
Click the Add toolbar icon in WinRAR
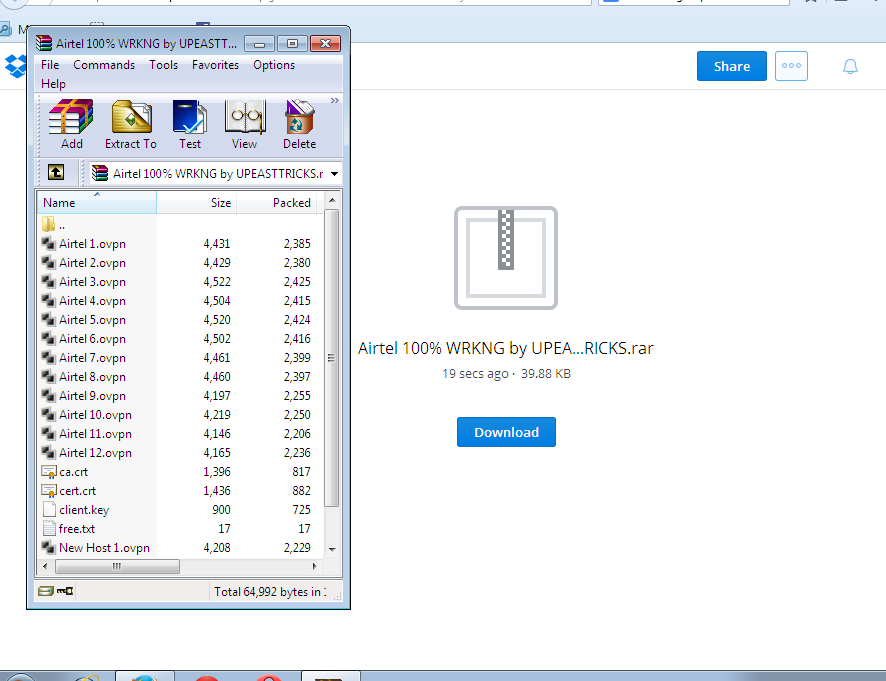tap(71, 124)
